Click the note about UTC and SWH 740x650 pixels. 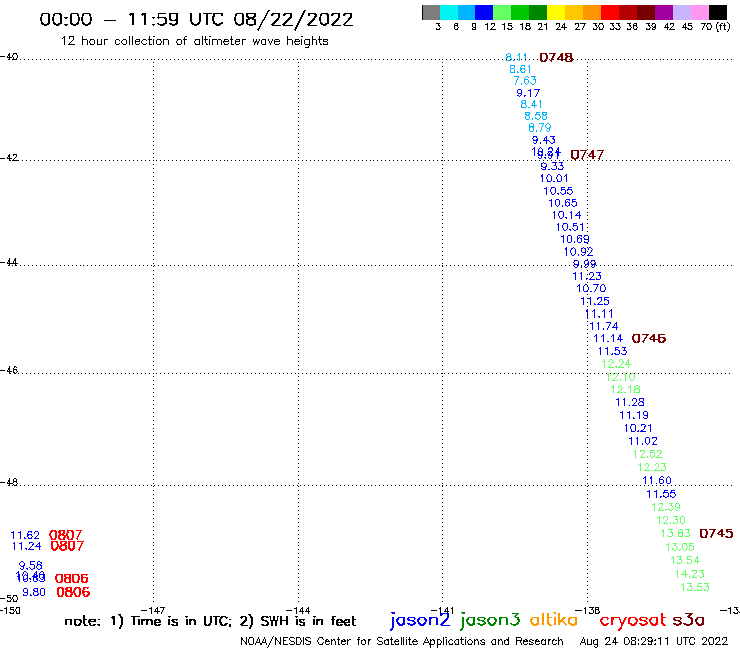(x=210, y=621)
